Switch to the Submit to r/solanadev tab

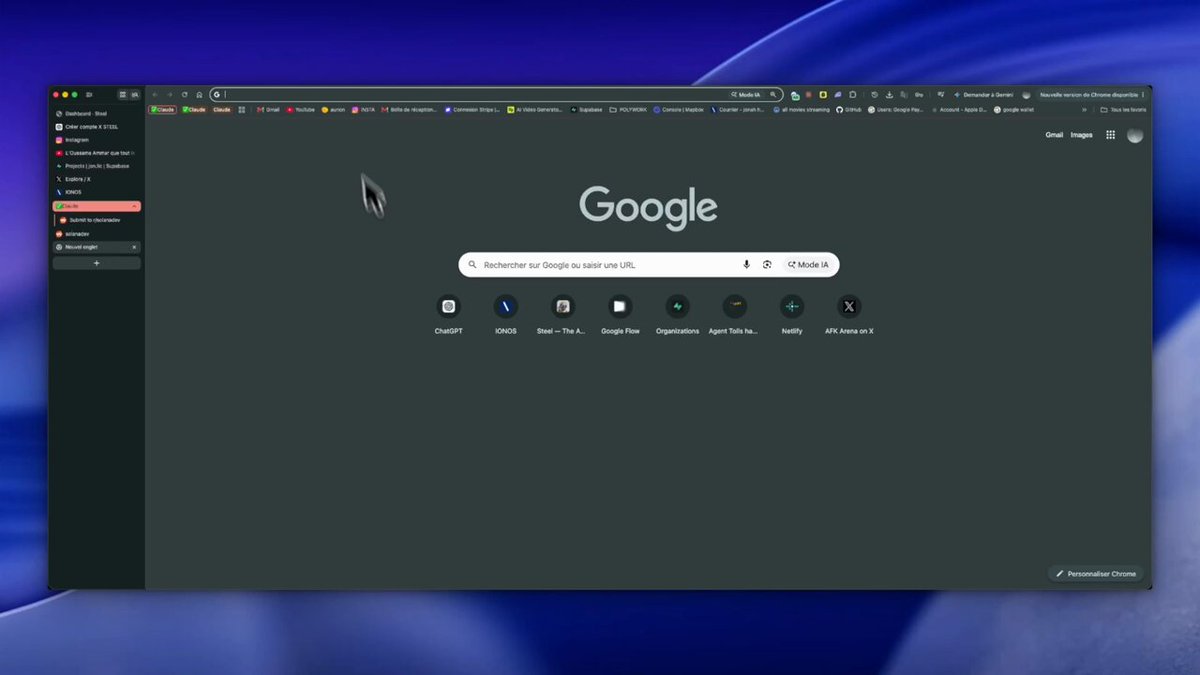[99, 220]
